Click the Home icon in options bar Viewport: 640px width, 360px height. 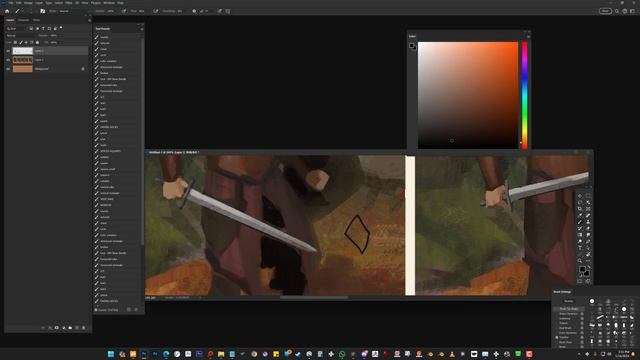[7, 11]
